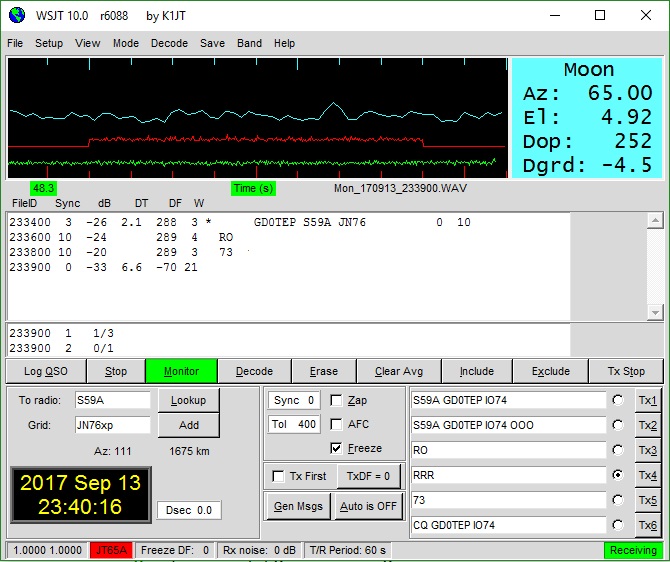Open the Mode menu

pyautogui.click(x=126, y=43)
